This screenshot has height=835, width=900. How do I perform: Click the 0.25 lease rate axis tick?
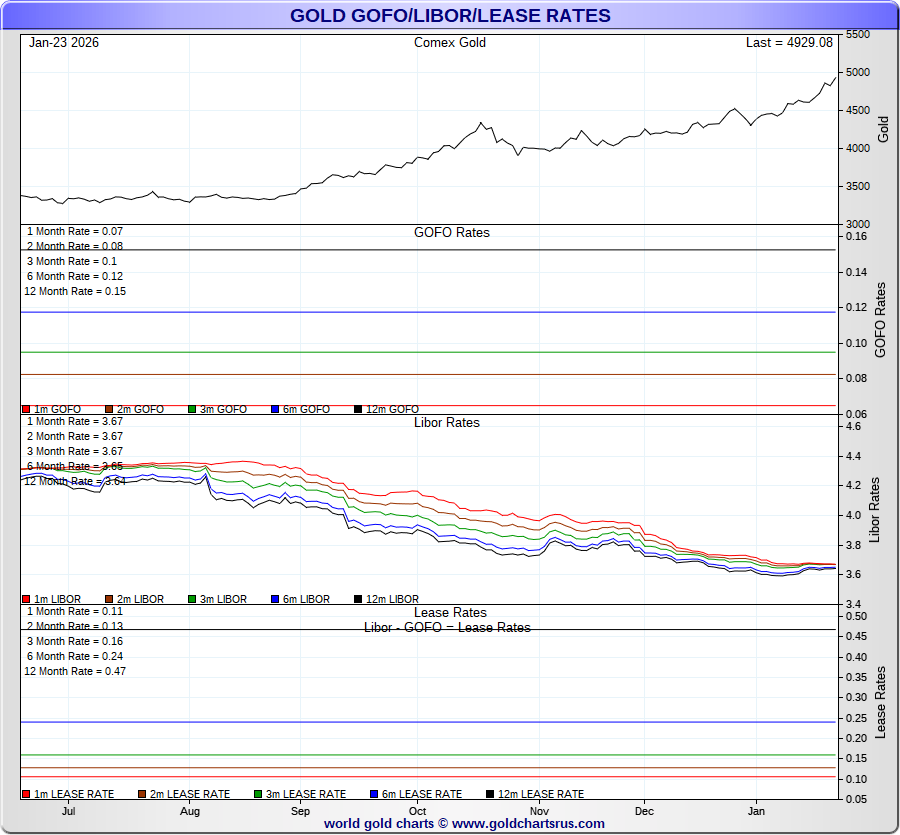(856, 718)
